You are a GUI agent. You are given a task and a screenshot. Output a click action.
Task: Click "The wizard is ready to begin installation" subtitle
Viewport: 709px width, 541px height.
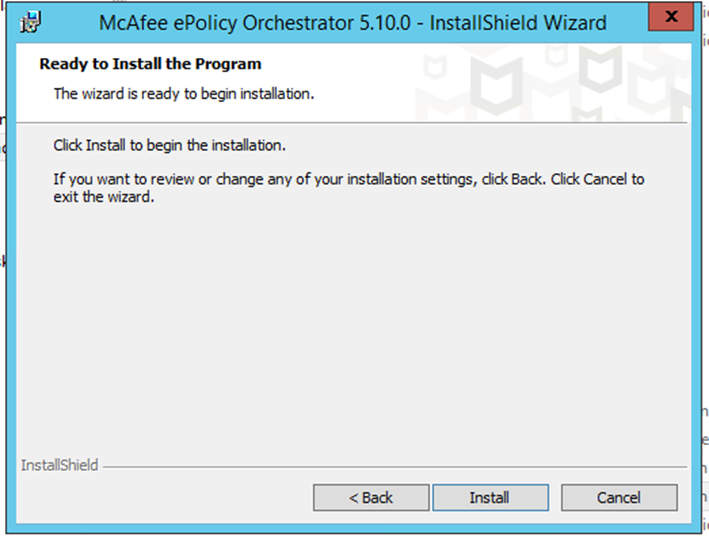coord(184,94)
